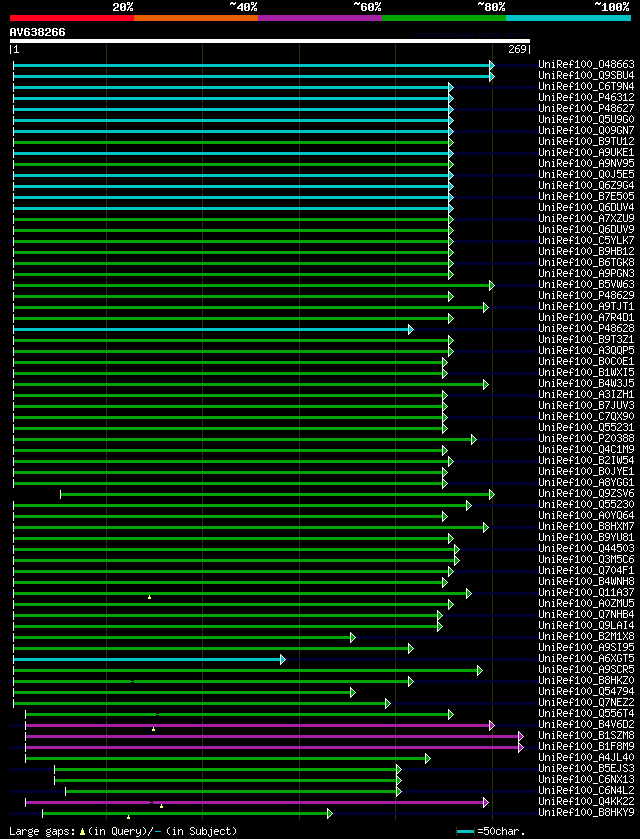Click the UniRef100_B4W3J5 label
Image resolution: width=640 pixels, height=839 pixels.
[586, 383]
